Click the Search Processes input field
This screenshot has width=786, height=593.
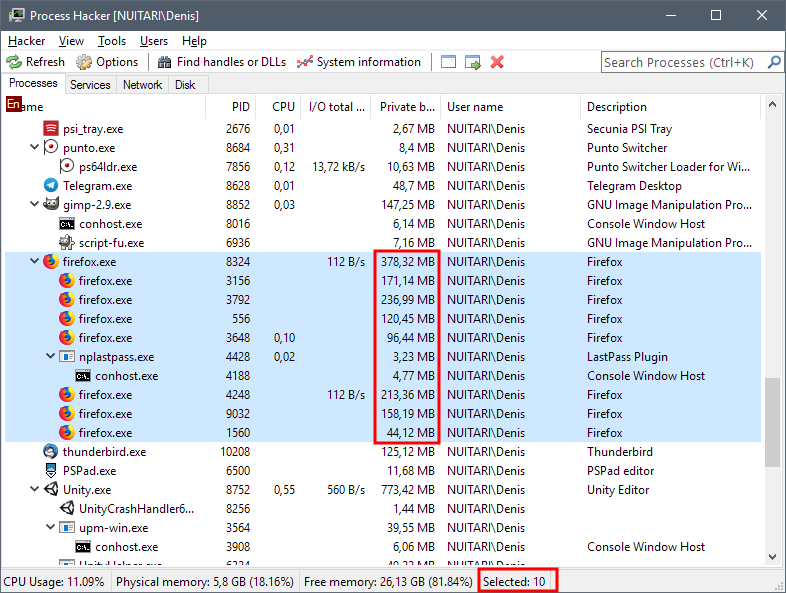tap(684, 62)
